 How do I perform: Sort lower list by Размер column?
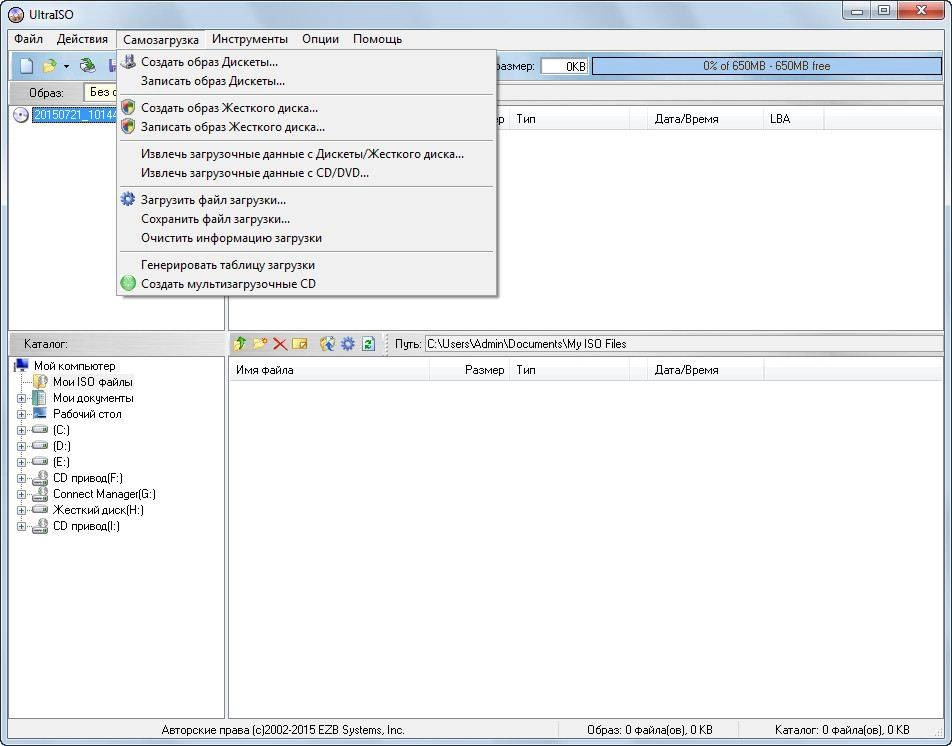click(x=470, y=370)
